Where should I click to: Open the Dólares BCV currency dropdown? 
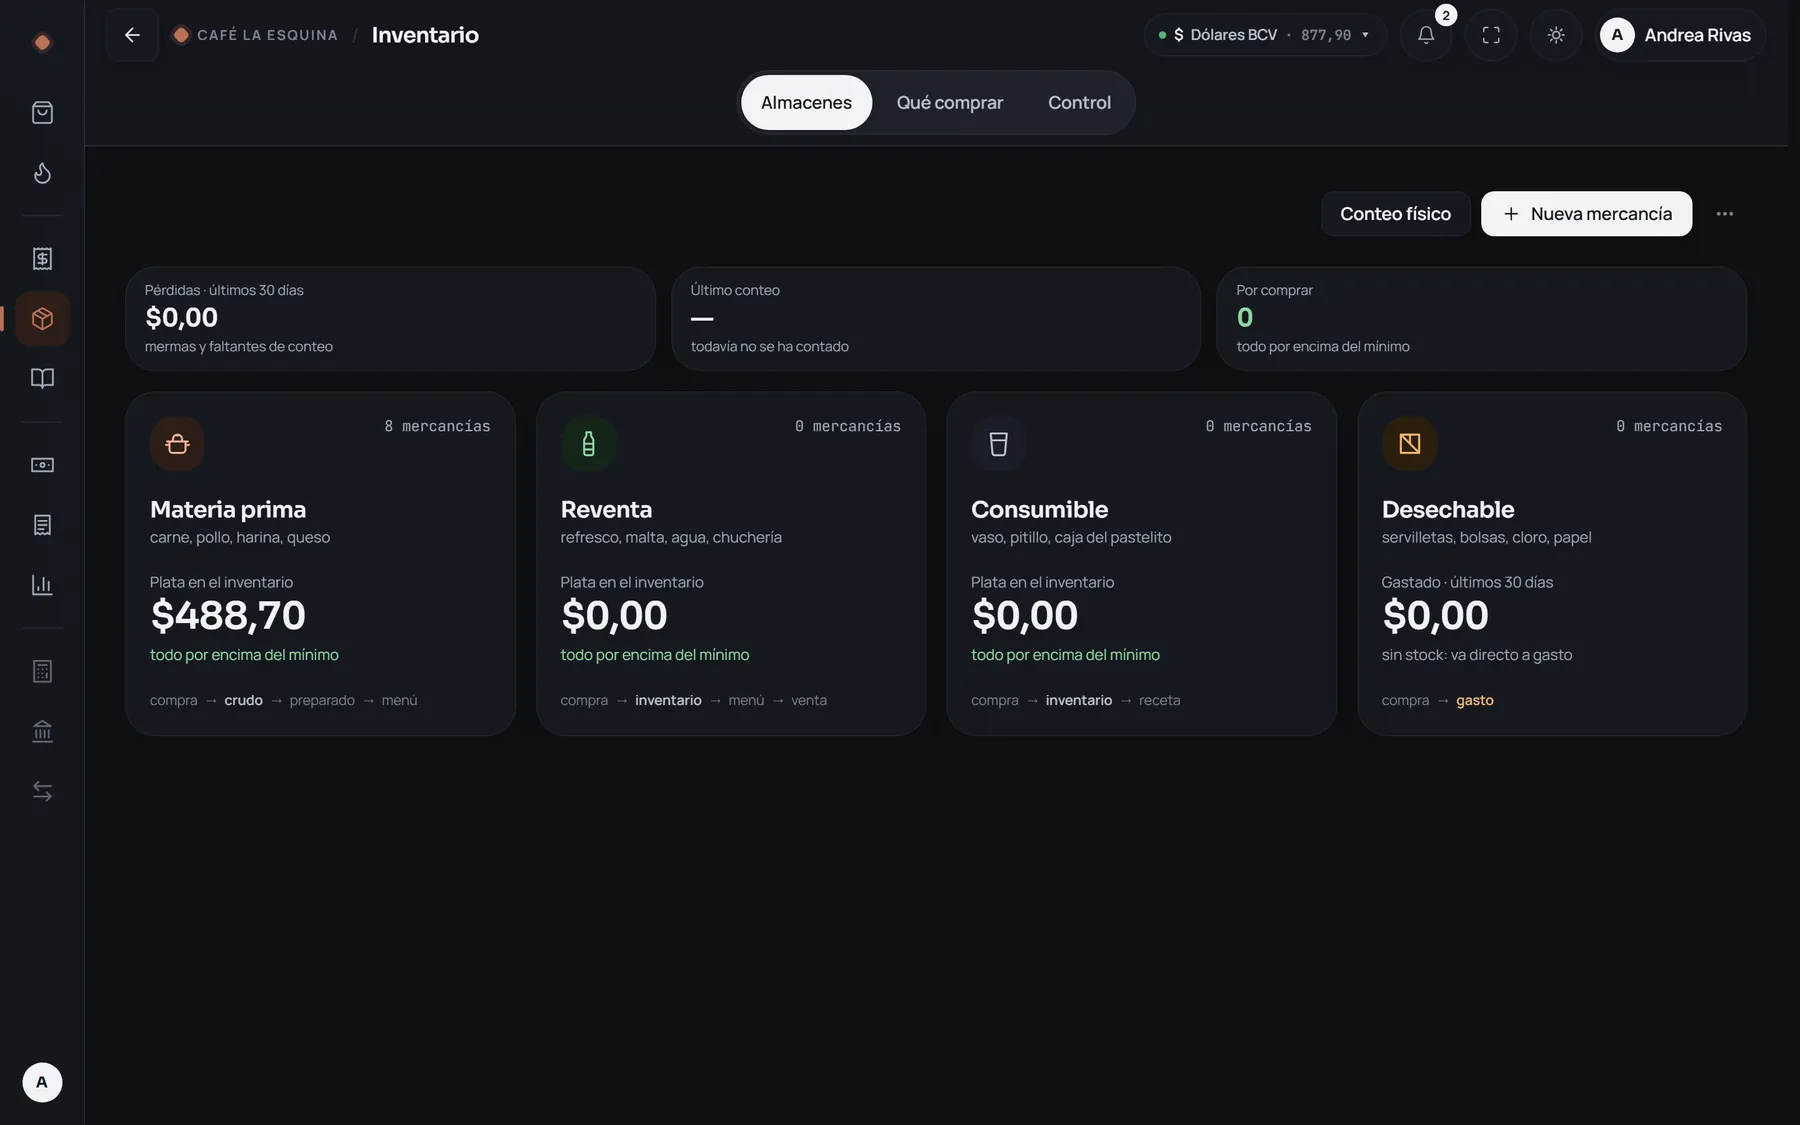[1264, 35]
